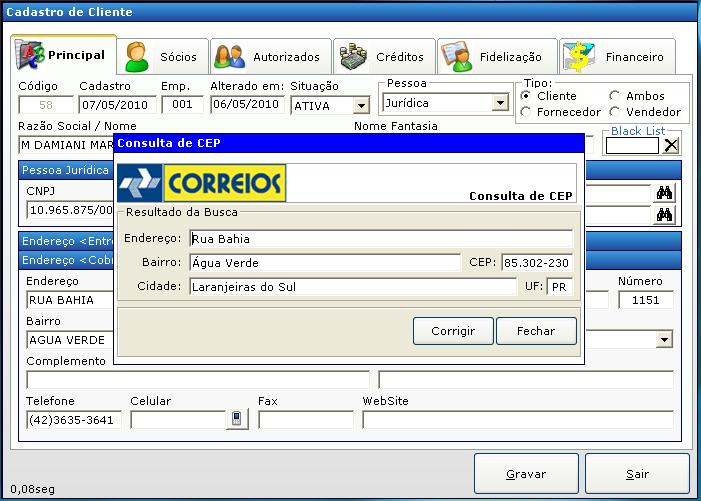This screenshot has width=701, height=501.
Task: Expand the Endereço Cobrança section header
Action: (x=66, y=260)
